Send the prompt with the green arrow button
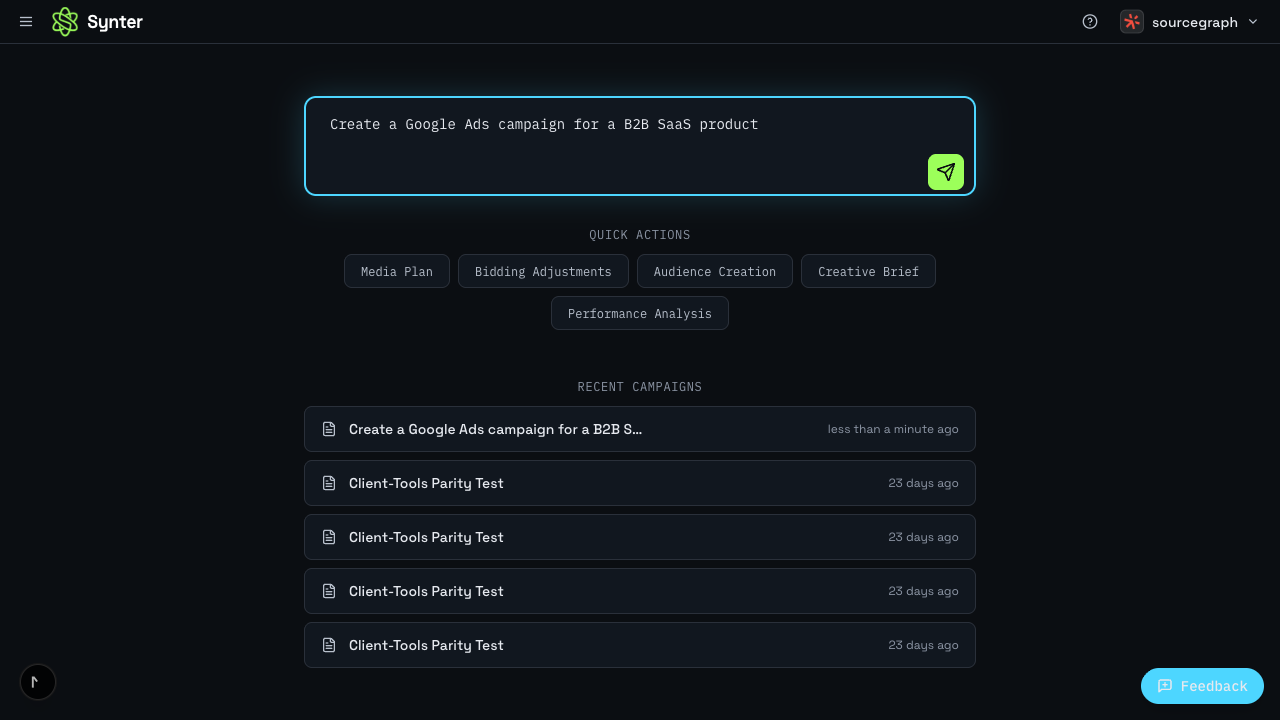 [x=945, y=172]
